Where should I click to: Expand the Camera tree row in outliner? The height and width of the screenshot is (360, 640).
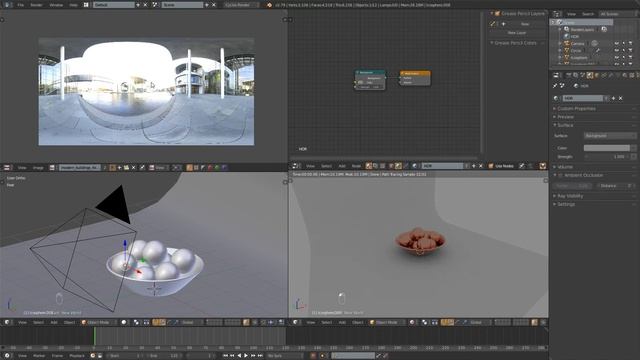pos(560,43)
